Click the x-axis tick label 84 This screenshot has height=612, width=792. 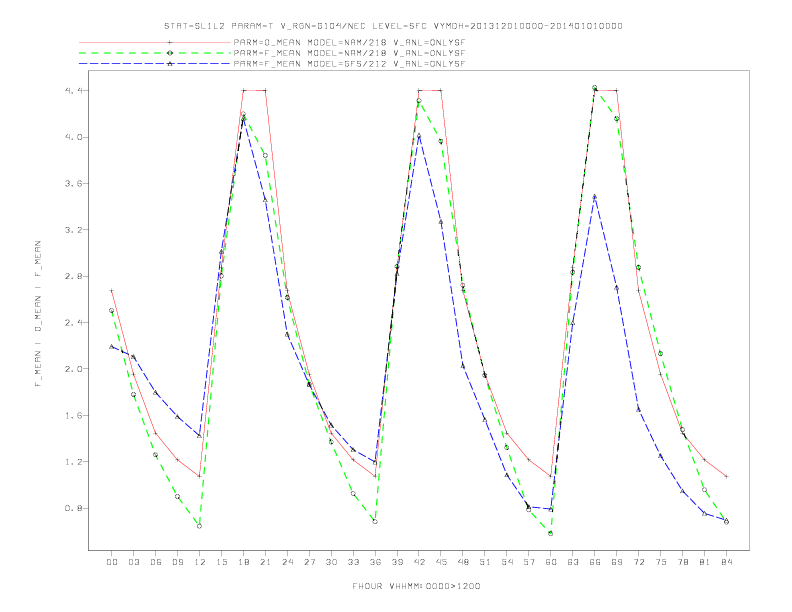pyautogui.click(x=726, y=562)
